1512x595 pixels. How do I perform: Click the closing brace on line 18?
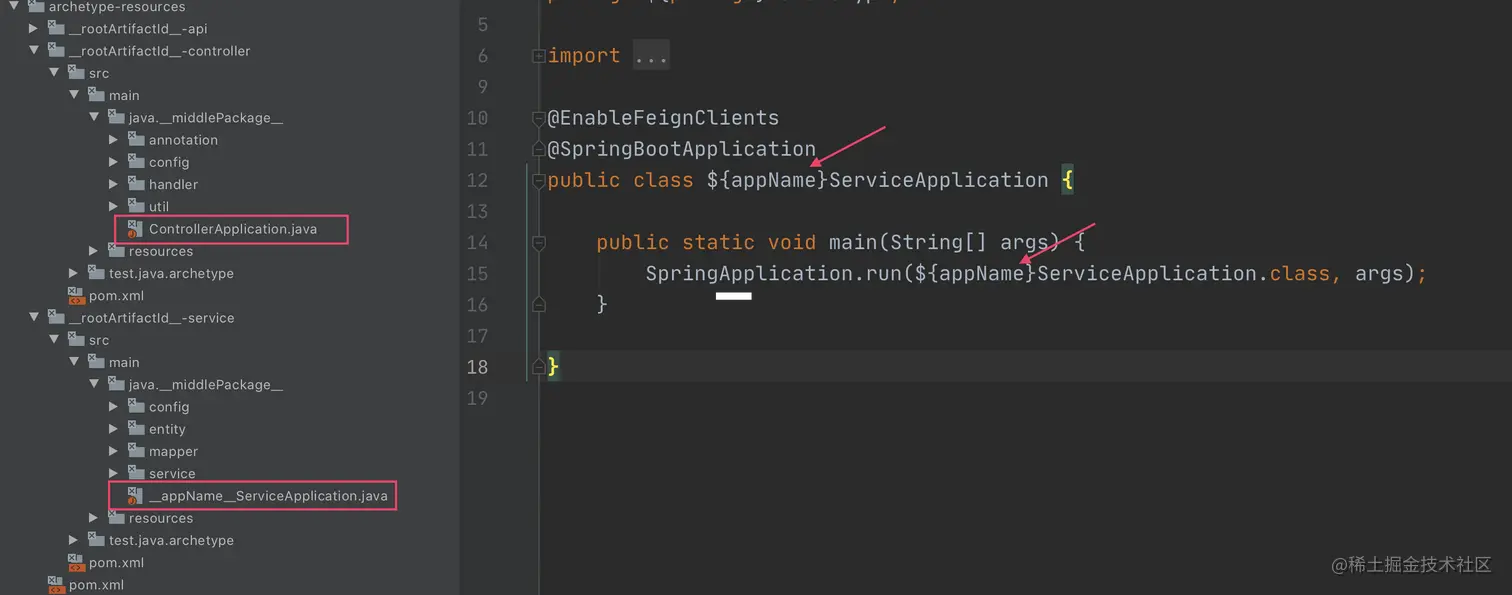coord(553,367)
